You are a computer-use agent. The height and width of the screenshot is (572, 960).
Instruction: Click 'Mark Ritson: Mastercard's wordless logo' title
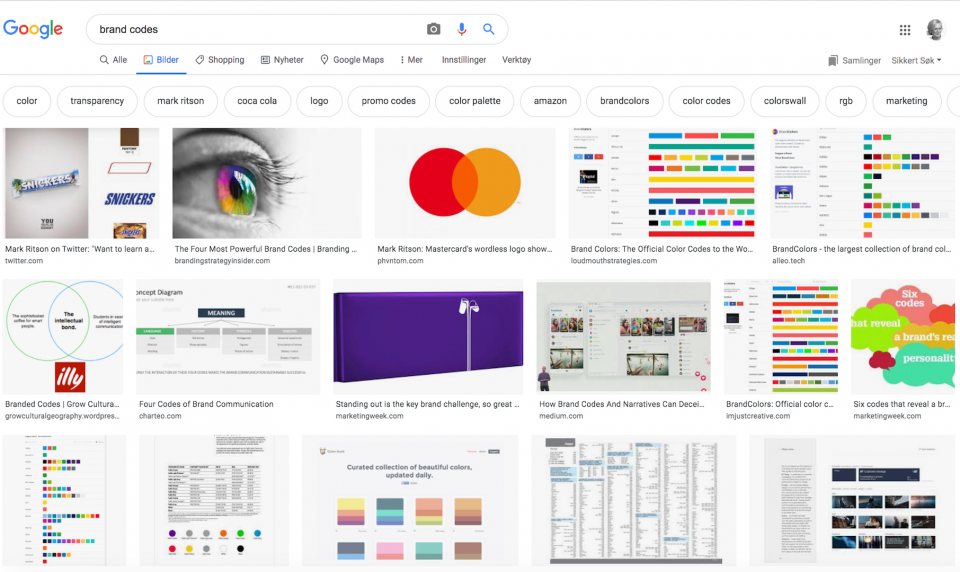465,249
